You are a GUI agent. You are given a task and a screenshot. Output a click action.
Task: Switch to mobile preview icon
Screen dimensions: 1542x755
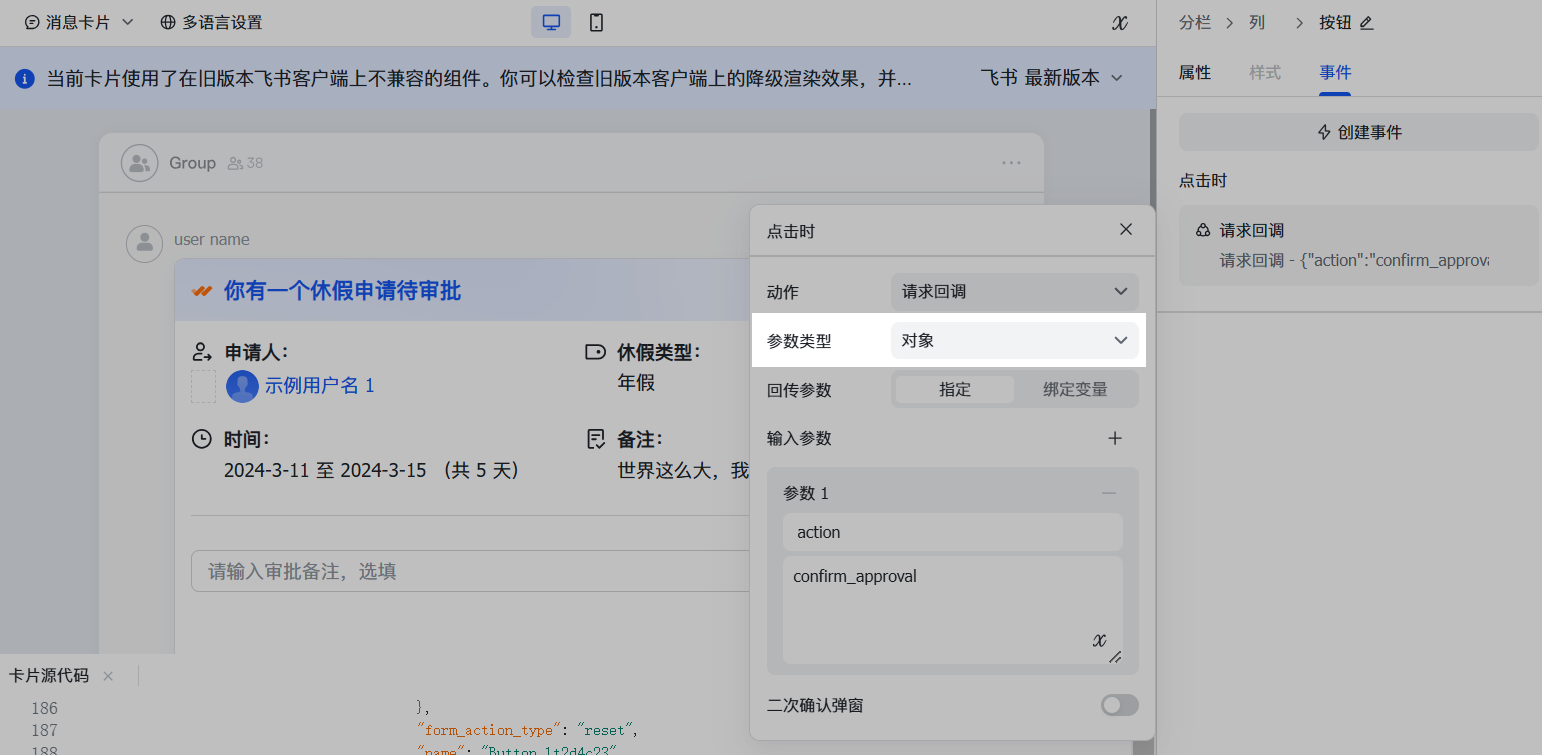coord(596,22)
